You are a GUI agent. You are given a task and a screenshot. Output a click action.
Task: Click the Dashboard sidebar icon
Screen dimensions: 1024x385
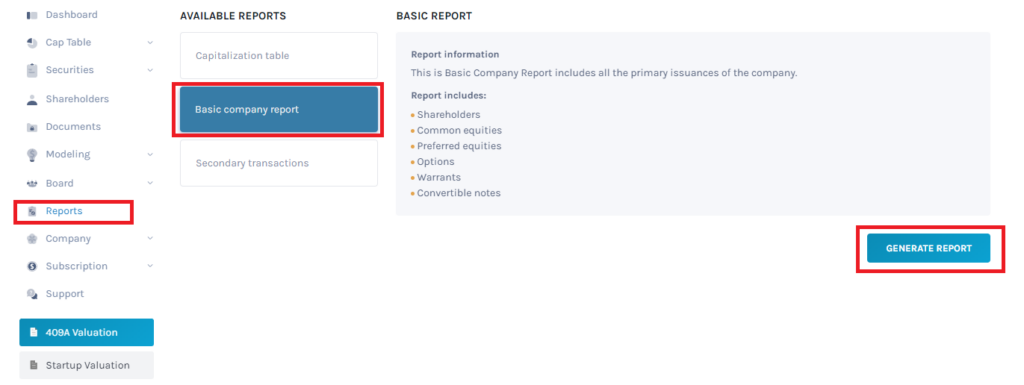[31, 15]
